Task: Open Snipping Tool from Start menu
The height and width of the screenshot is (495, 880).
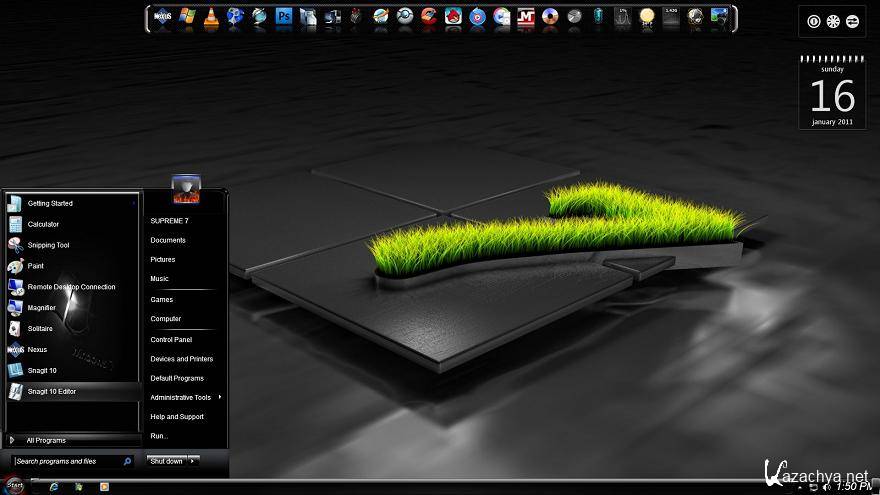Action: point(48,245)
